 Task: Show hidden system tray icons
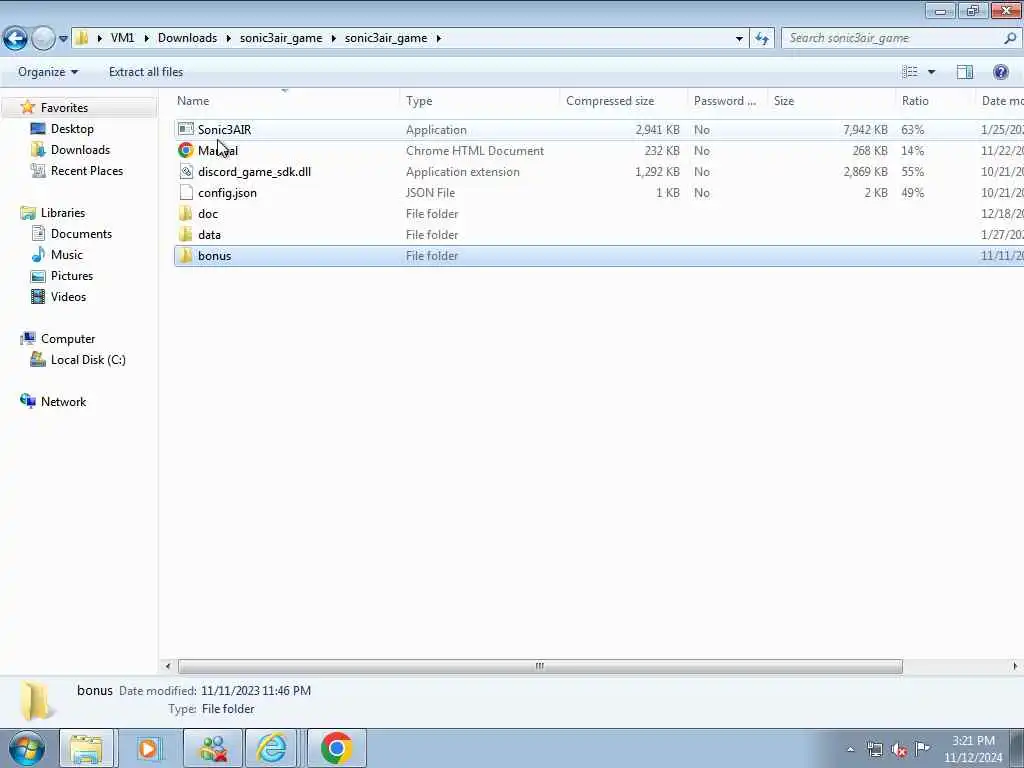[850, 750]
